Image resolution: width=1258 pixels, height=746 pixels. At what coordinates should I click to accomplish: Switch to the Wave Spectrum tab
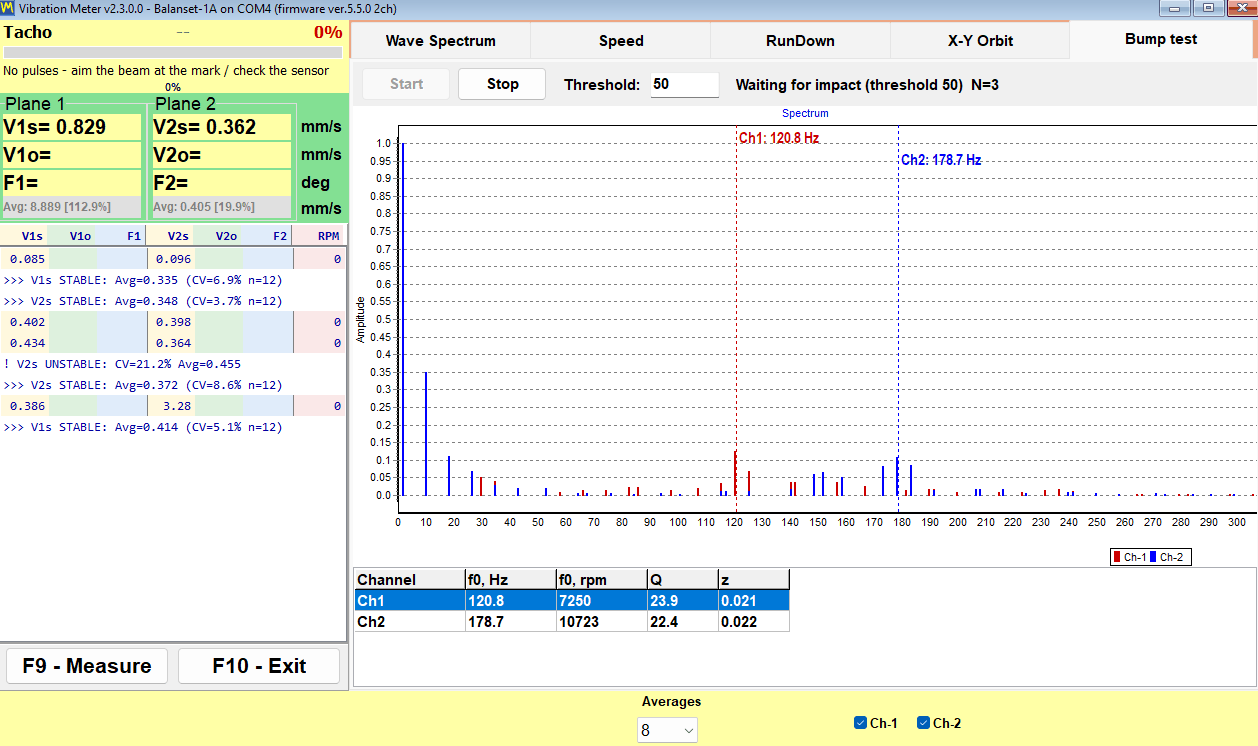[440, 41]
